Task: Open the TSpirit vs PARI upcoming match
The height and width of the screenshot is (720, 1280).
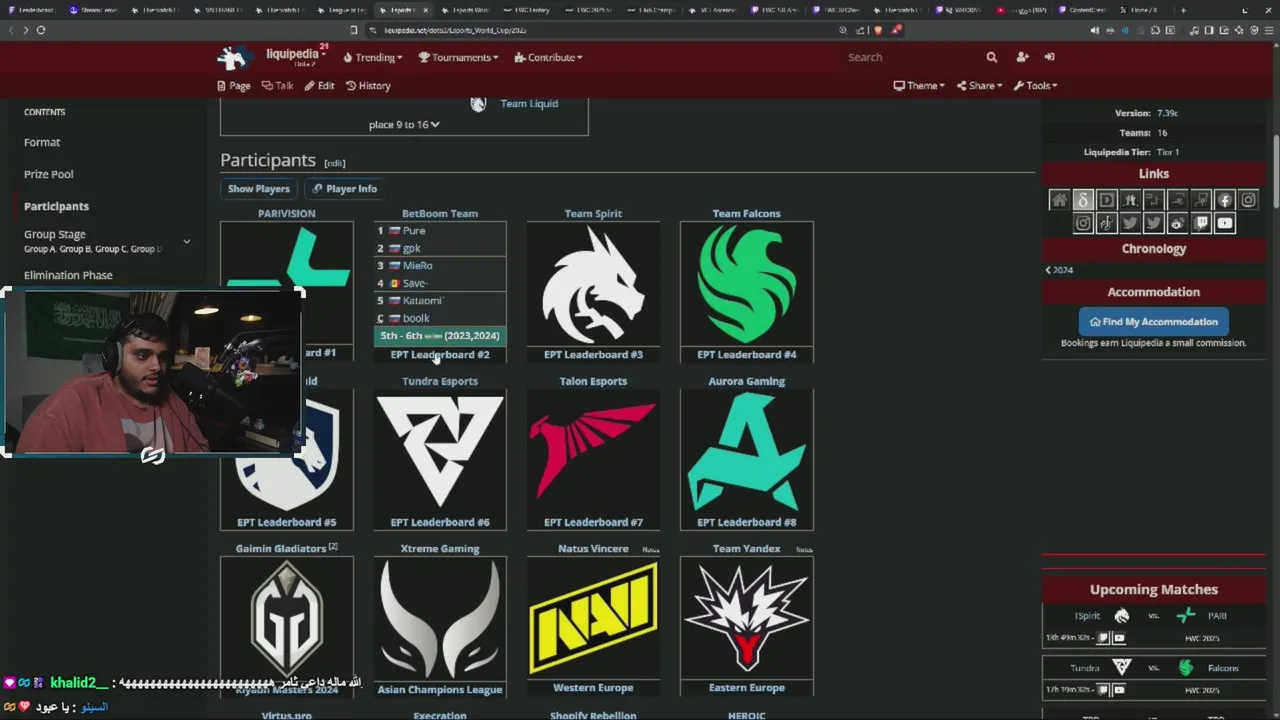Action: pos(1153,626)
